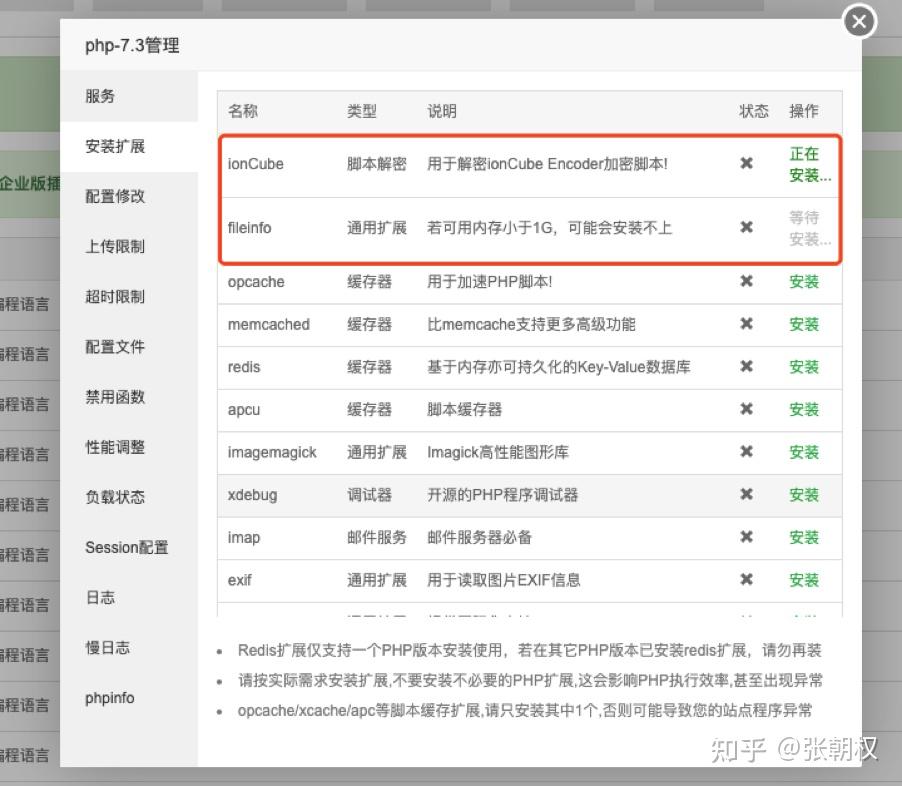902x786 pixels.
Task: Open the Session配置 section
Action: [x=126, y=547]
